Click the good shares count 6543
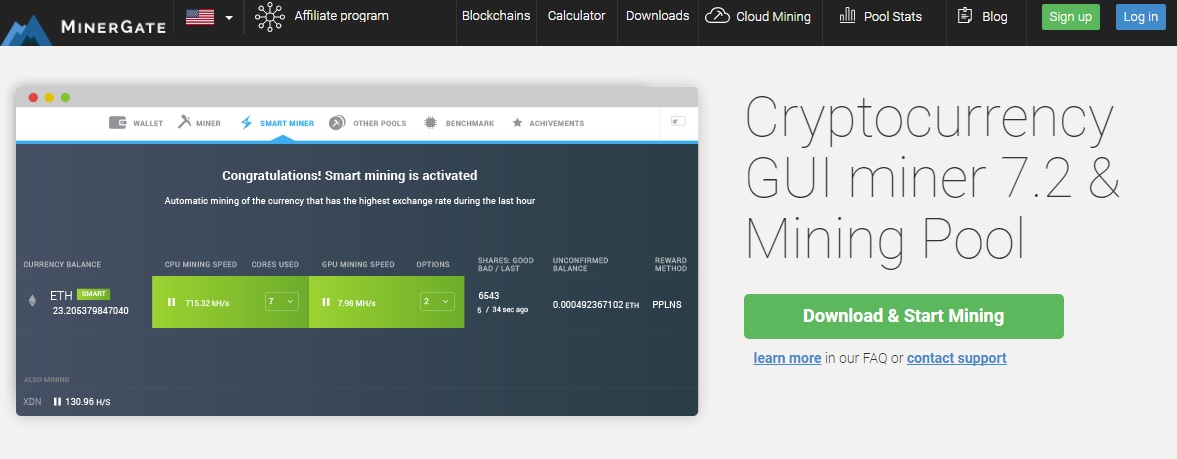The width and height of the screenshot is (1177, 459). [489, 295]
